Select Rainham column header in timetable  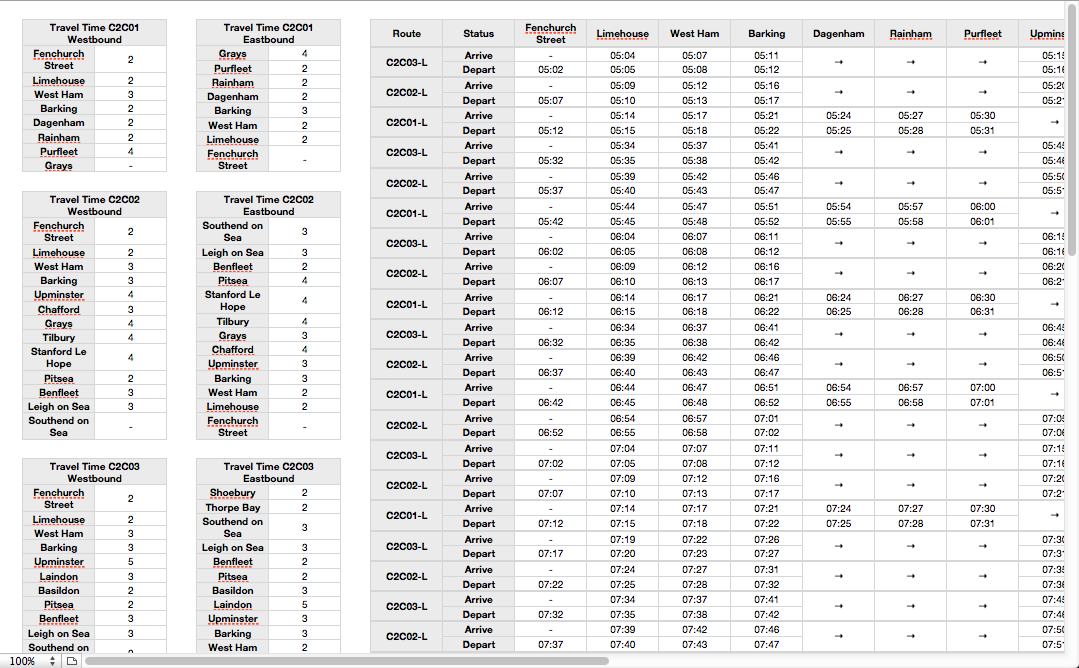(x=910, y=34)
